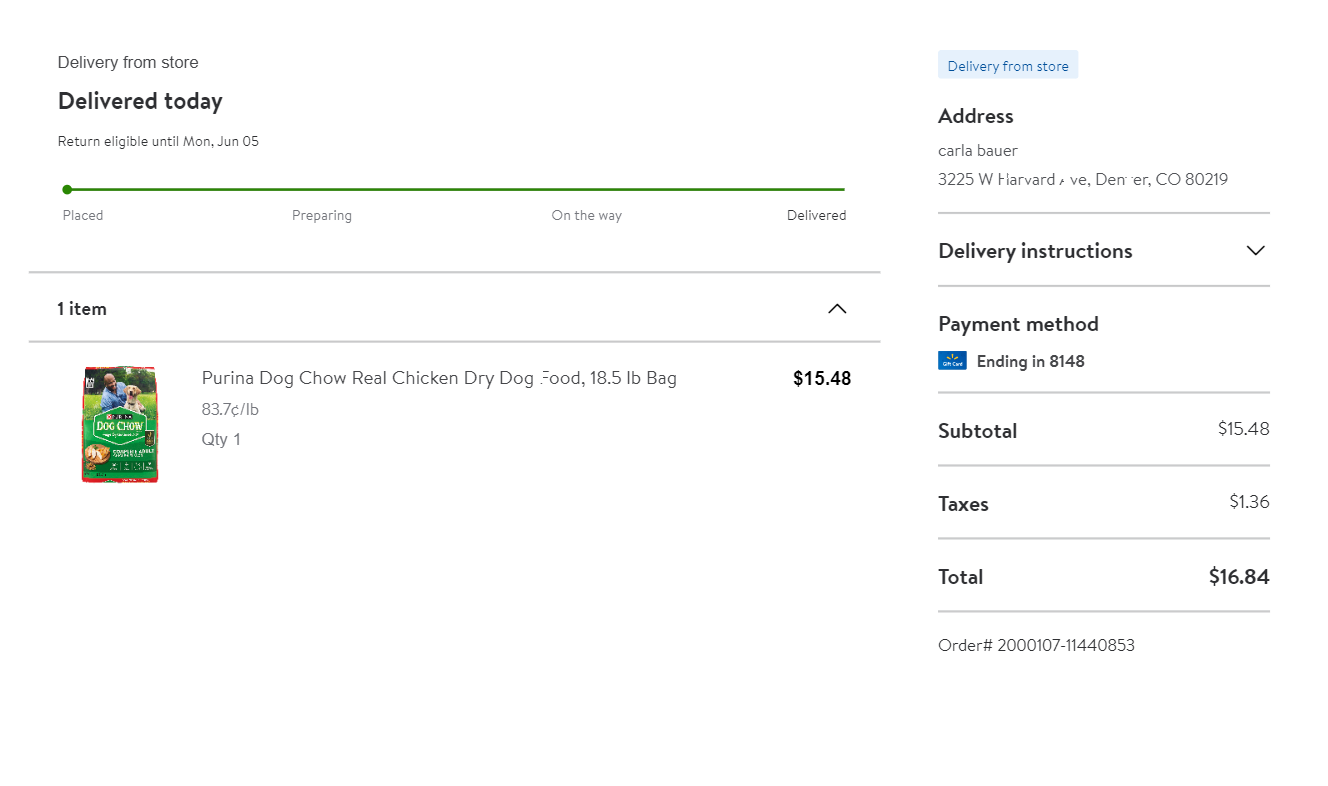
Task: Open the Purina Dog Chow product title
Action: [x=439, y=378]
